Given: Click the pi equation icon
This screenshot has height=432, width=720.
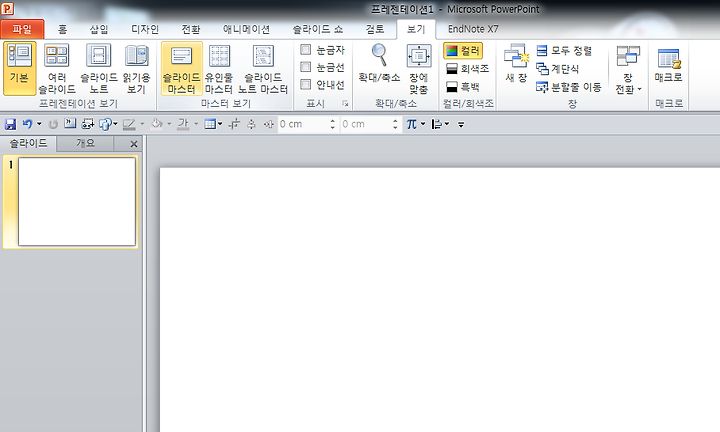Looking at the screenshot, I should (411, 124).
